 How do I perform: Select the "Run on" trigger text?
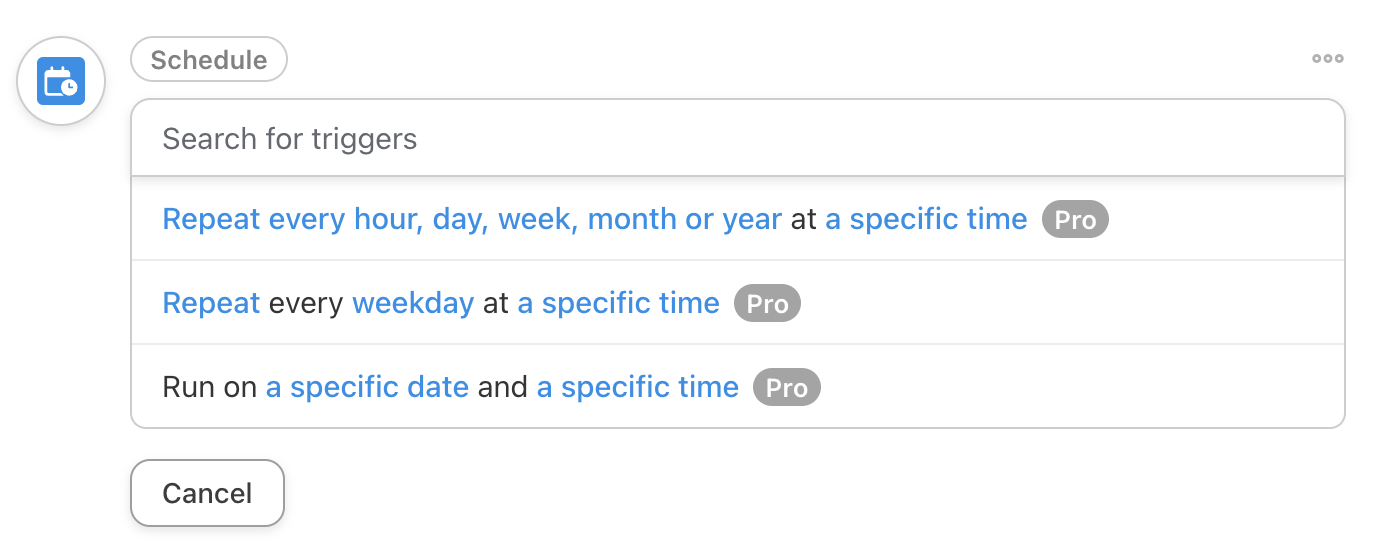pyautogui.click(x=210, y=388)
